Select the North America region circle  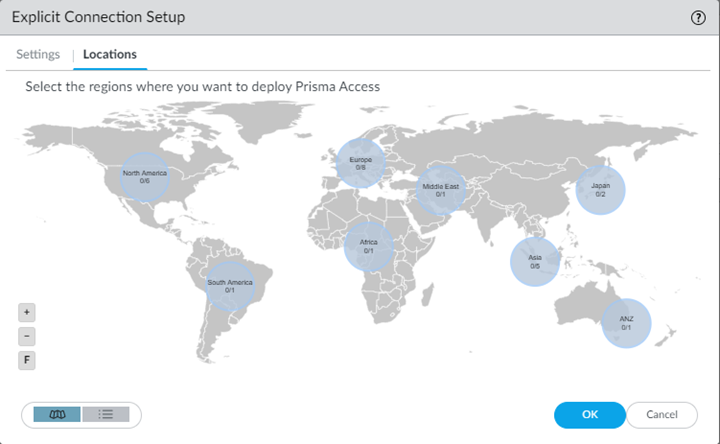(146, 177)
